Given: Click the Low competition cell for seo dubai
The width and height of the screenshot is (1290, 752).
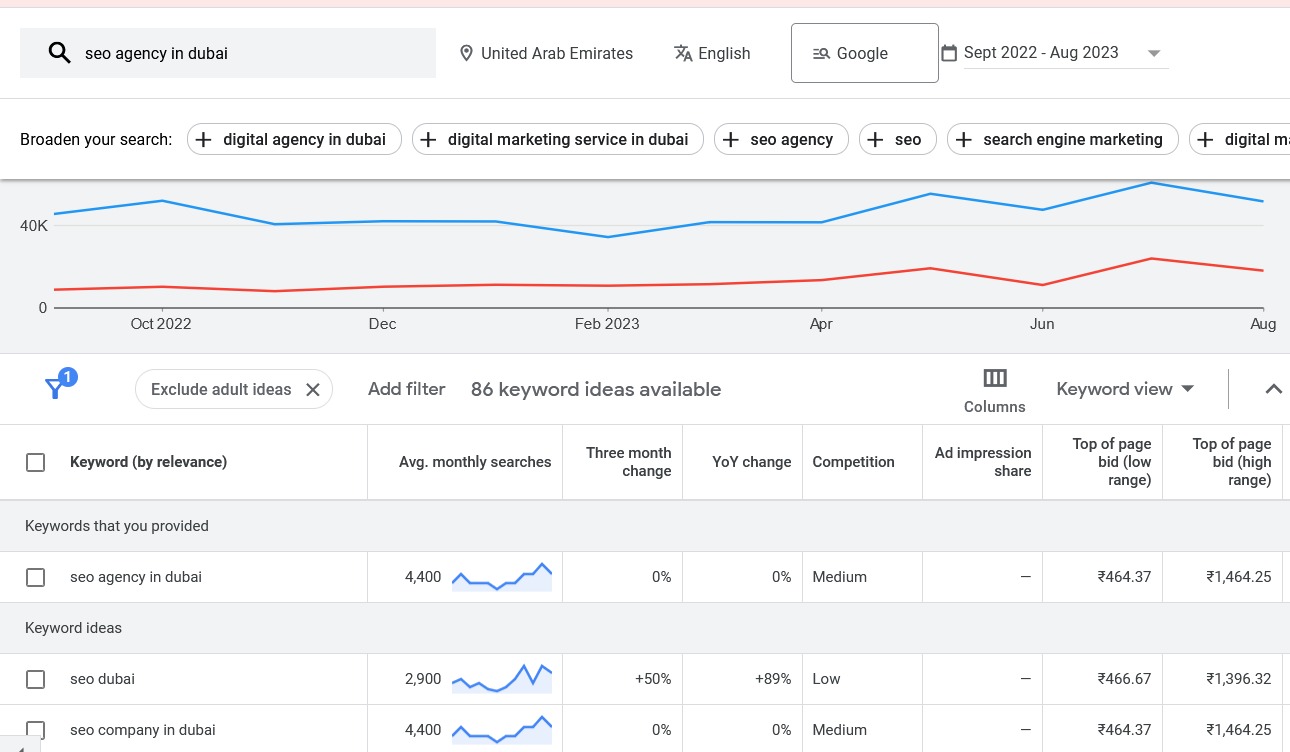Looking at the screenshot, I should (826, 679).
